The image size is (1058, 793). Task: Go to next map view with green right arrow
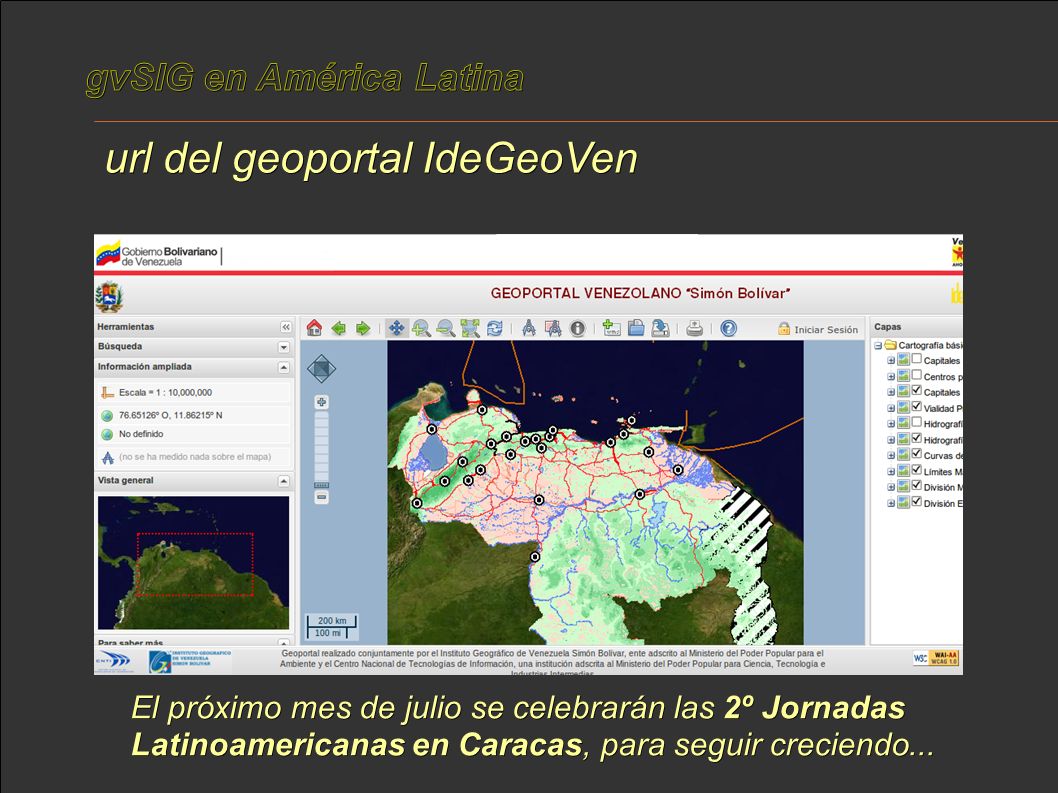[x=363, y=329]
